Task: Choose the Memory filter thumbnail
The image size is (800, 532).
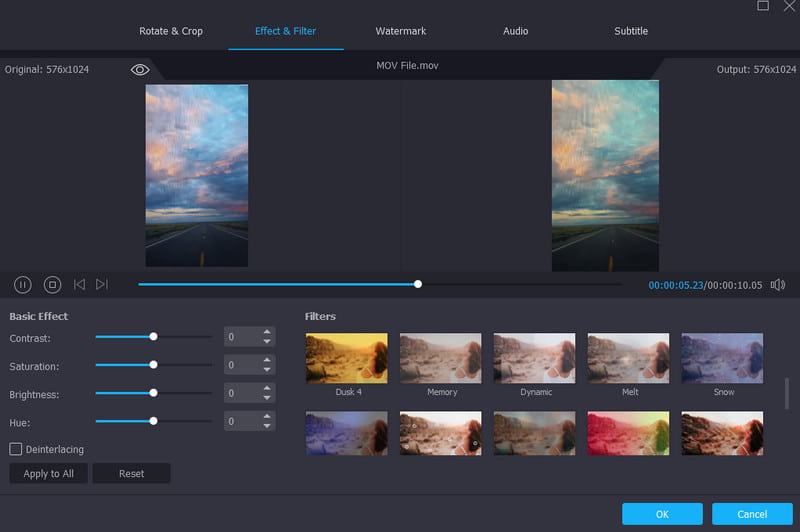Action: pyautogui.click(x=441, y=358)
